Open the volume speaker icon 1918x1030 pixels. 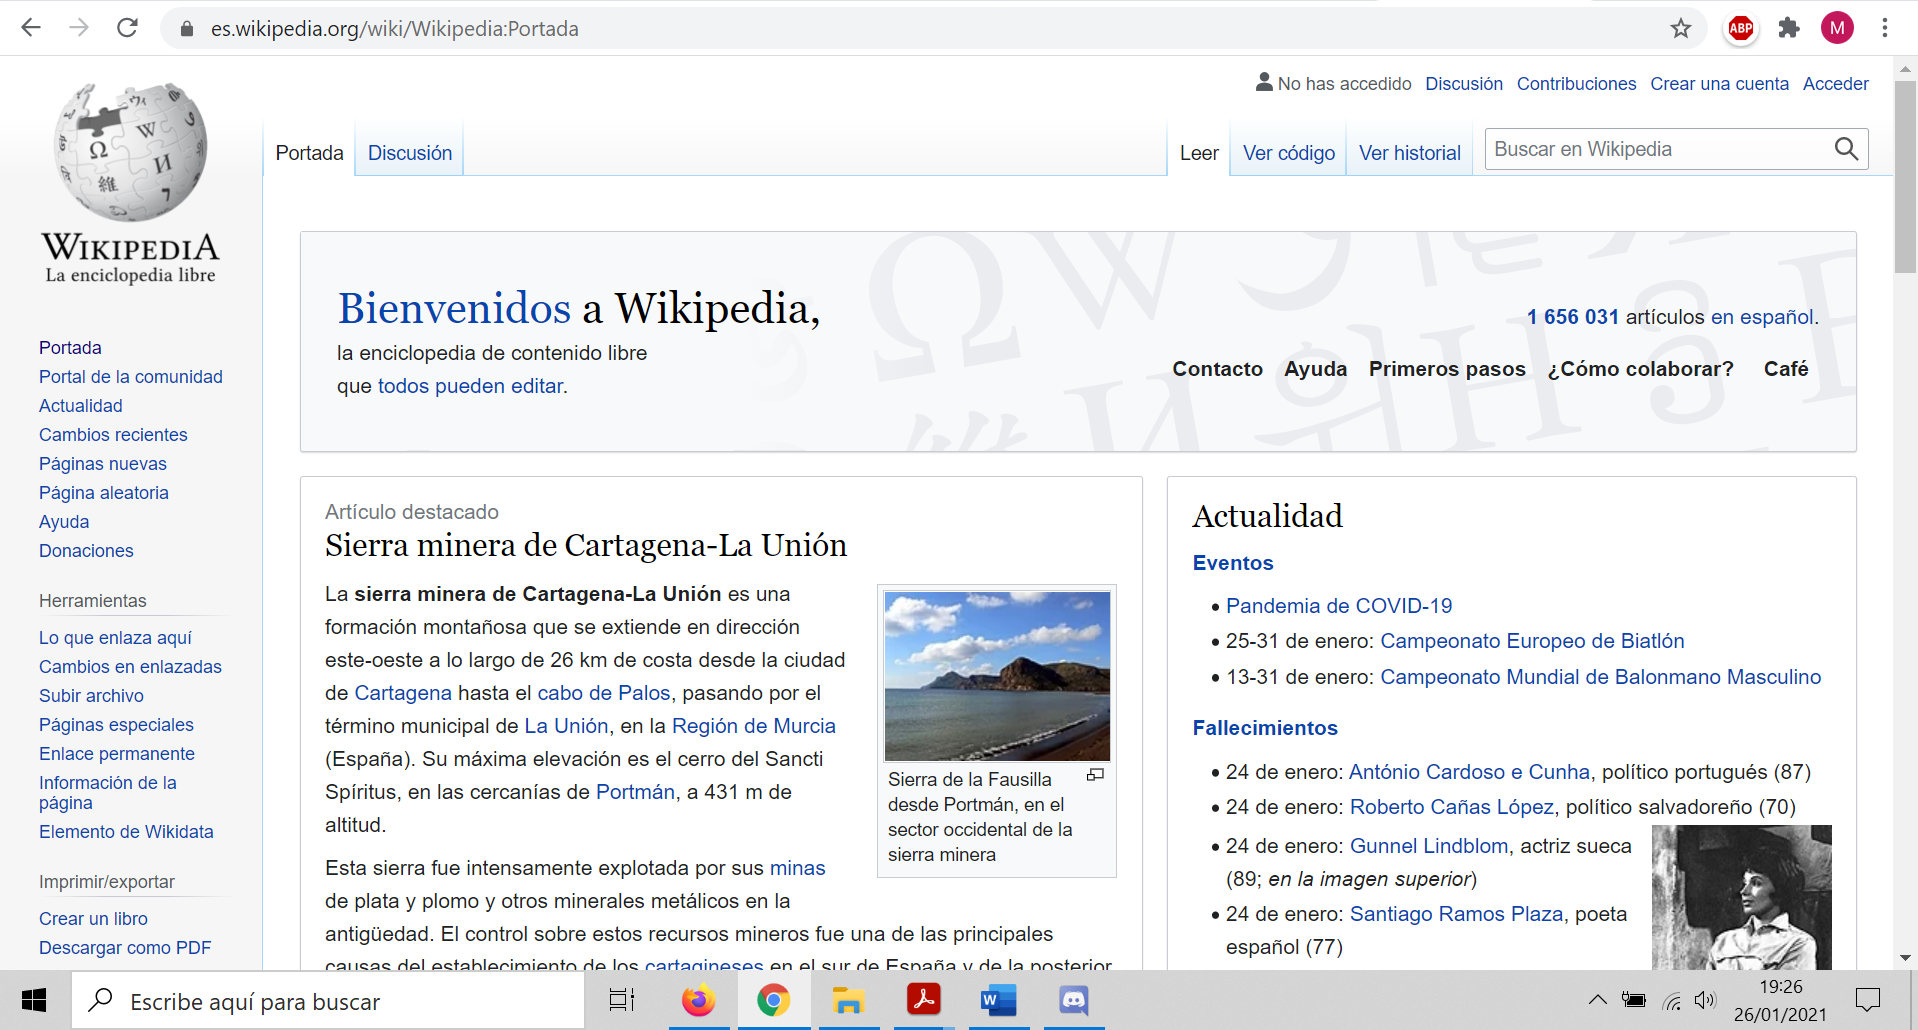click(x=1705, y=1000)
